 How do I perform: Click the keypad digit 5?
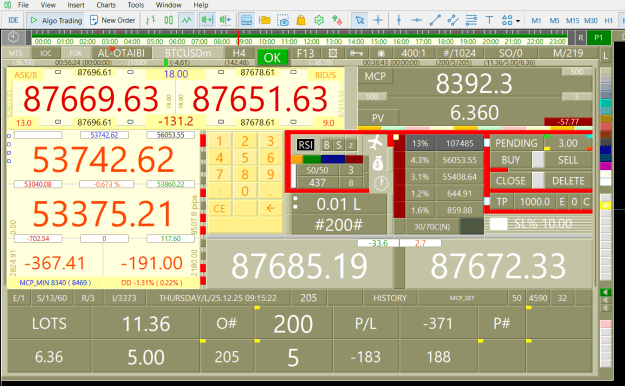click(245, 158)
